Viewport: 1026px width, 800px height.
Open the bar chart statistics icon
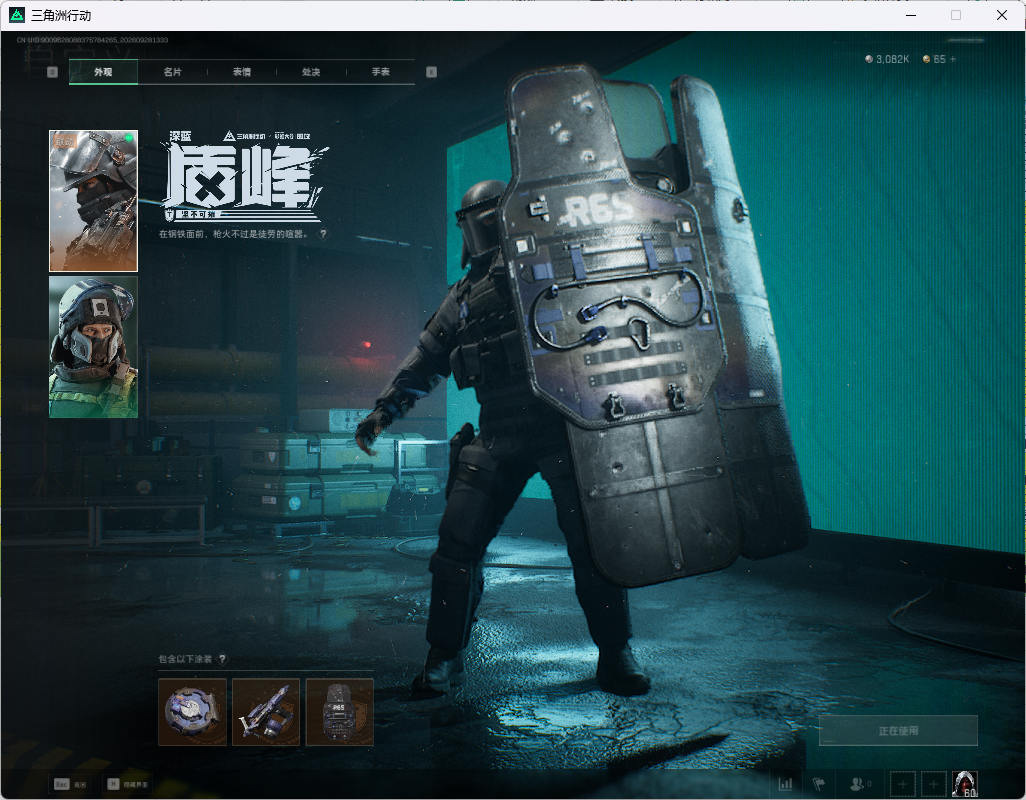click(785, 784)
